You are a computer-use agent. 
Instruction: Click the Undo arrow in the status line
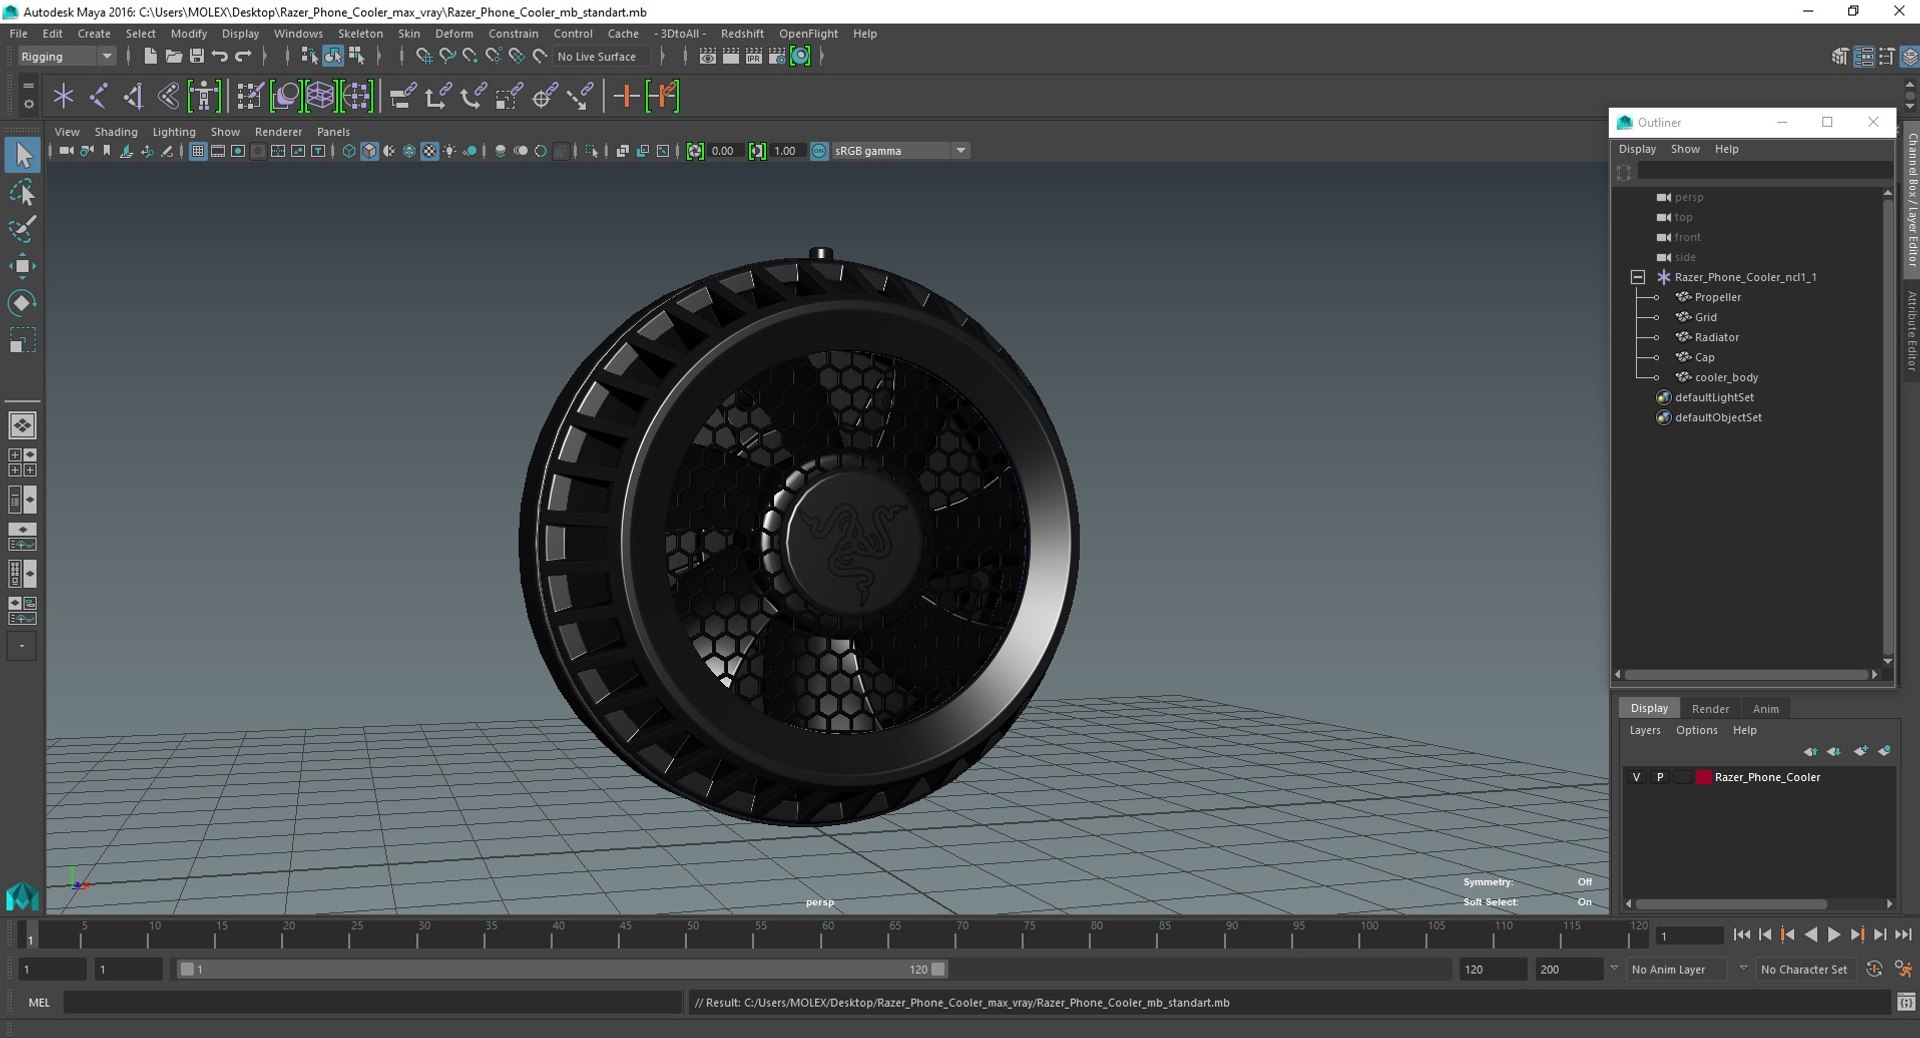[220, 56]
